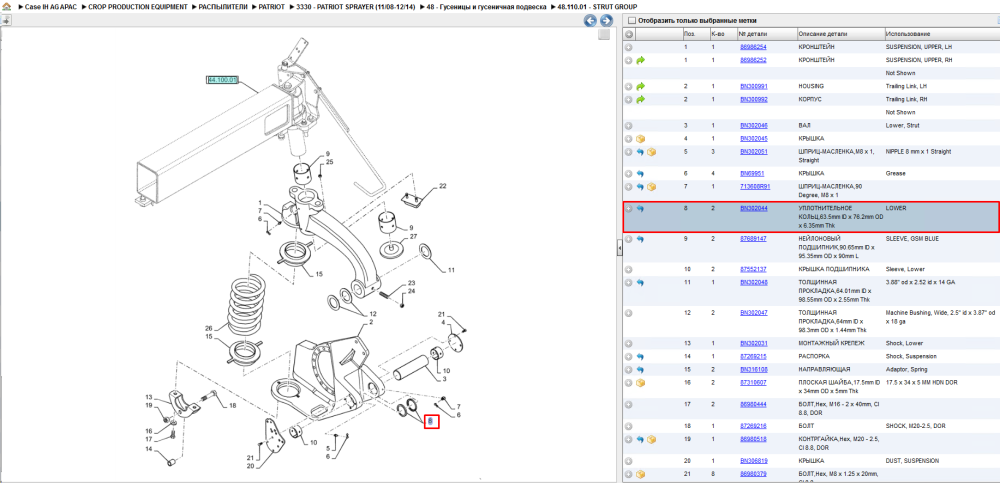Open part number link BN306819

click(x=754, y=461)
